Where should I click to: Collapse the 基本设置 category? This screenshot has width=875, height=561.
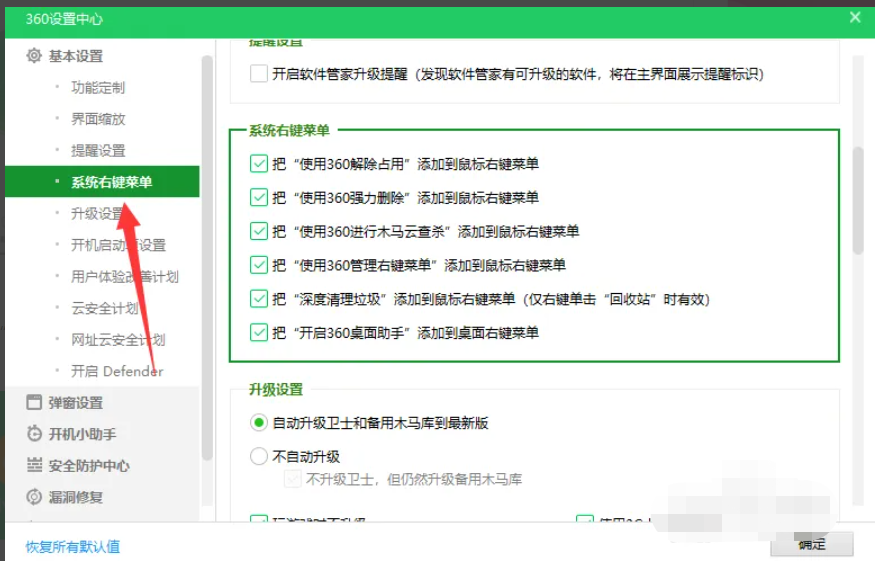click(76, 56)
